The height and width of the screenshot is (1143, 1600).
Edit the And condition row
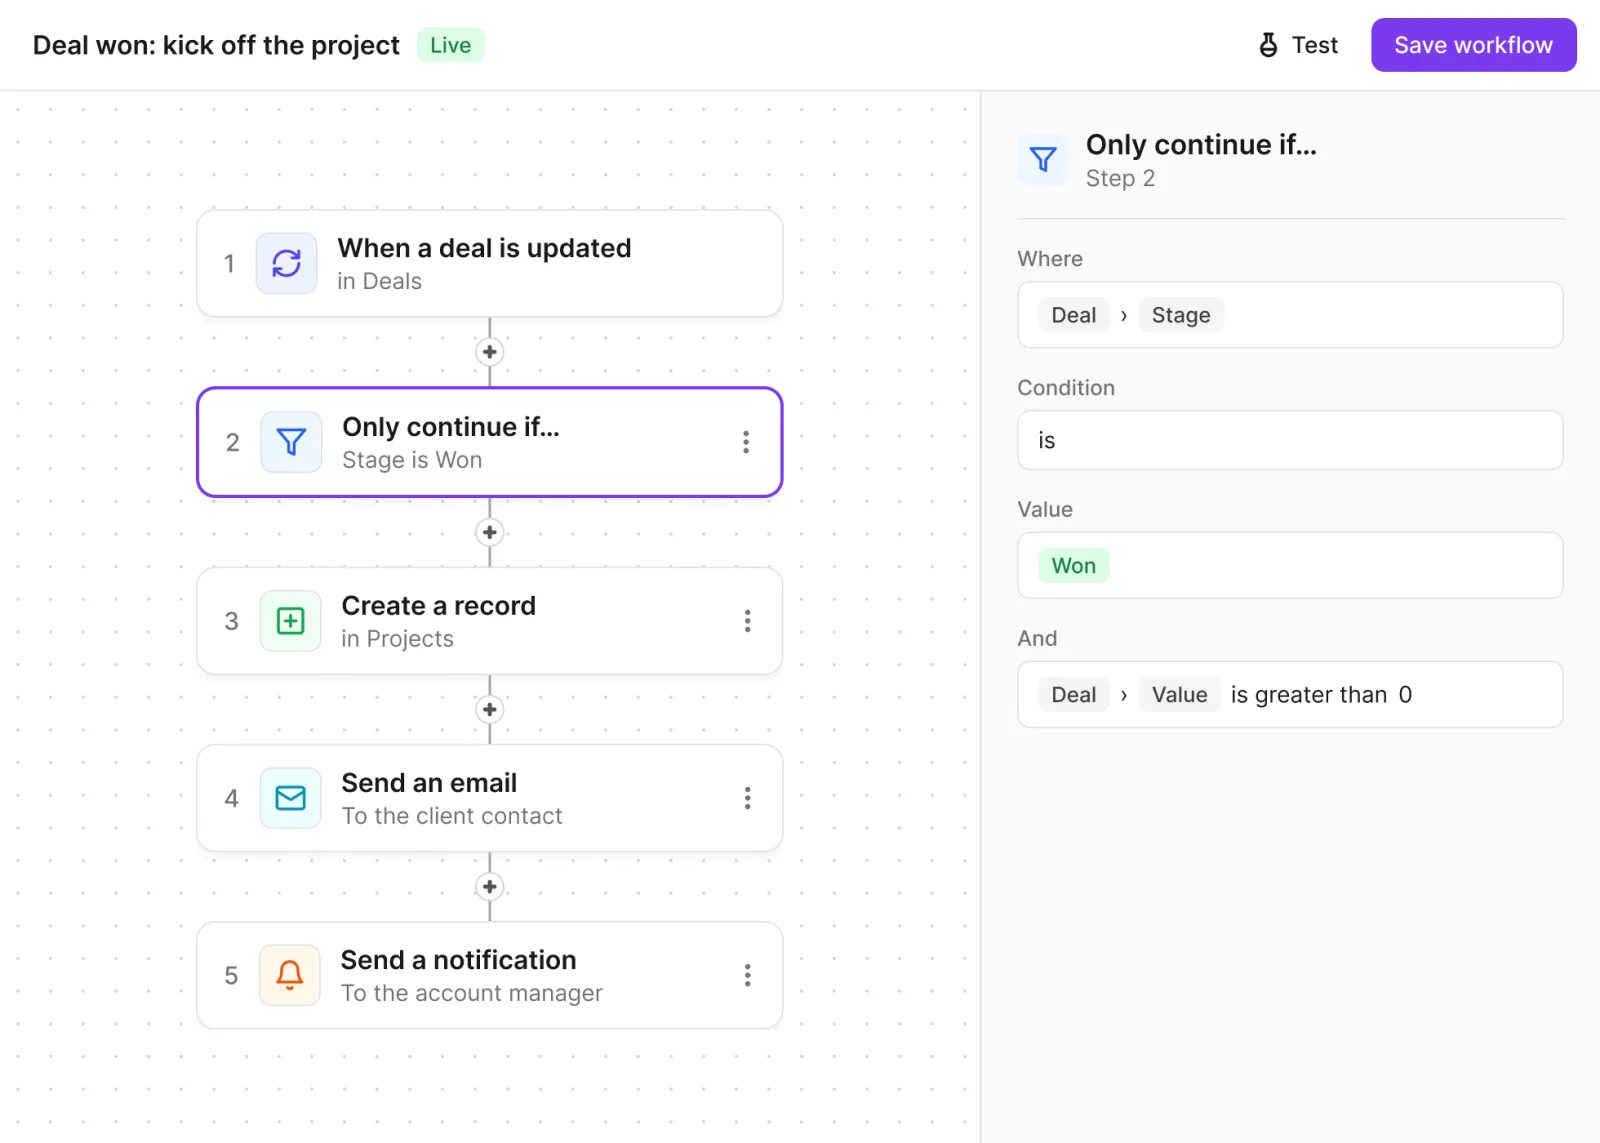coord(1290,694)
